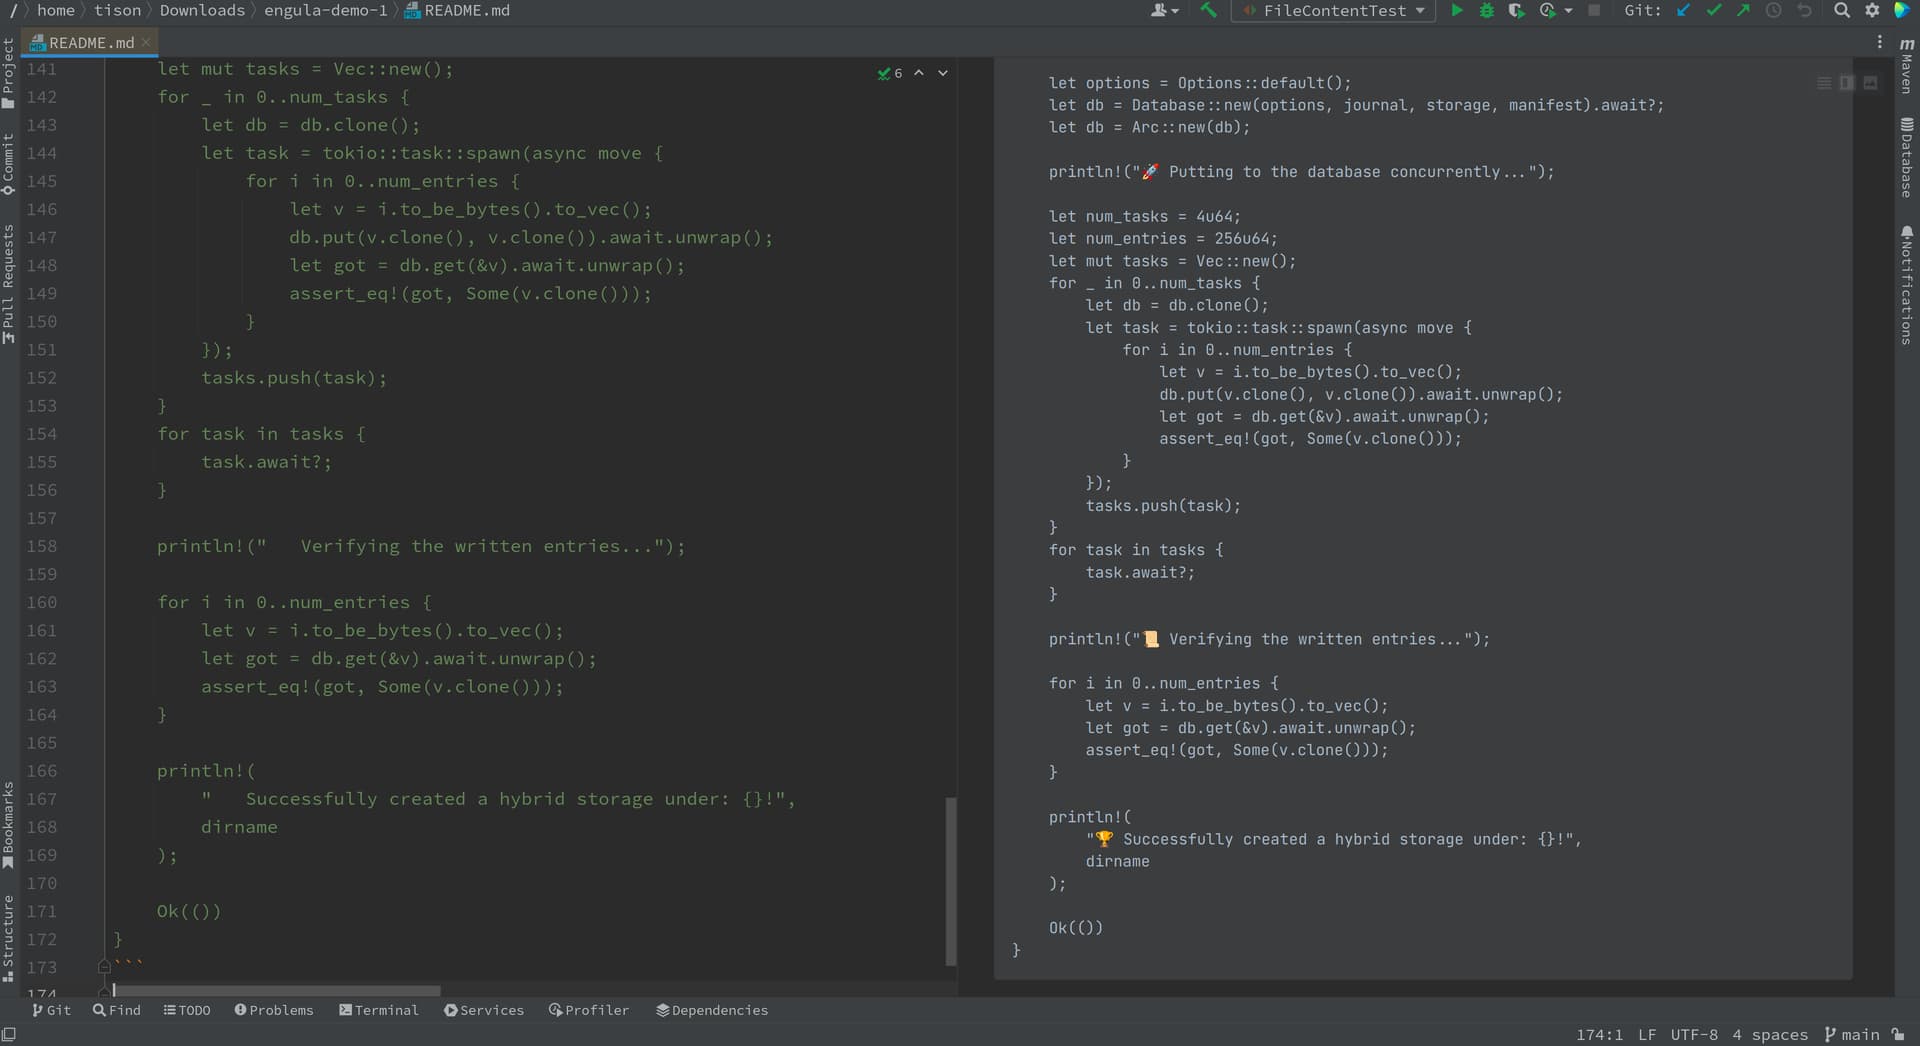Open Search Everywhere magnifier icon
Screen dimensions: 1920x1046
pyautogui.click(x=1842, y=10)
